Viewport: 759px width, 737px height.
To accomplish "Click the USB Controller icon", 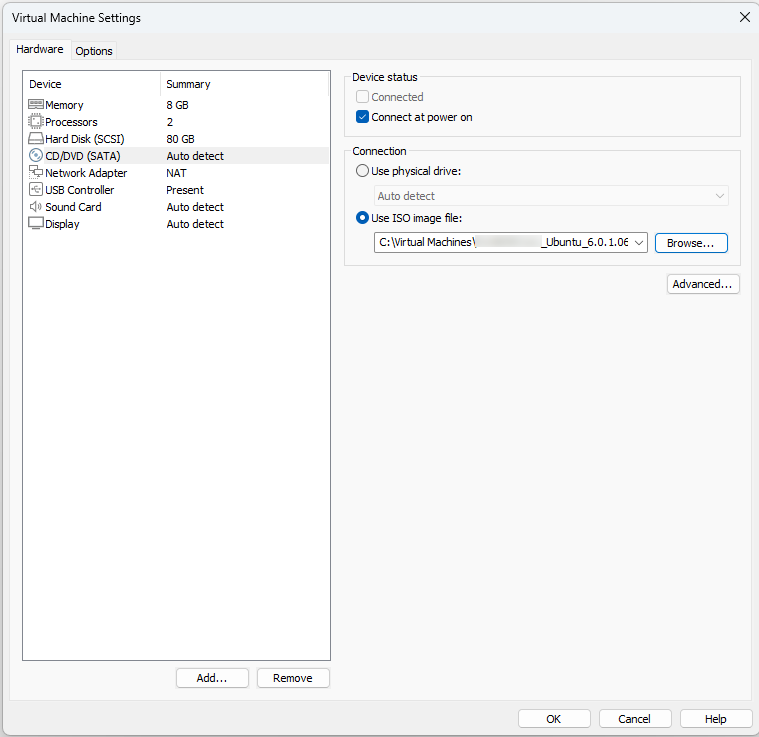I will click(36, 190).
